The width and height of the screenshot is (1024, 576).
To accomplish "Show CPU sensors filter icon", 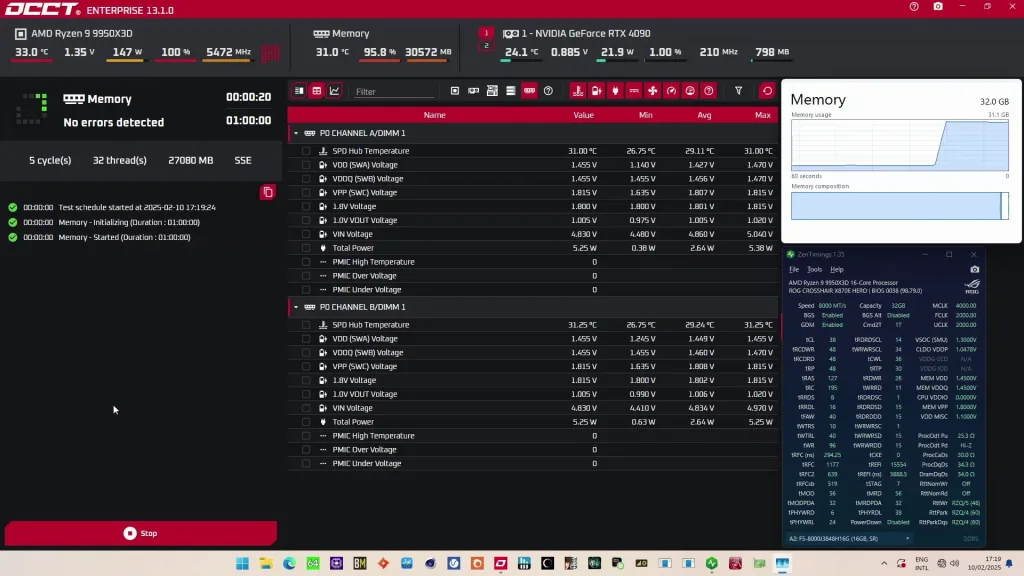I will [455, 91].
